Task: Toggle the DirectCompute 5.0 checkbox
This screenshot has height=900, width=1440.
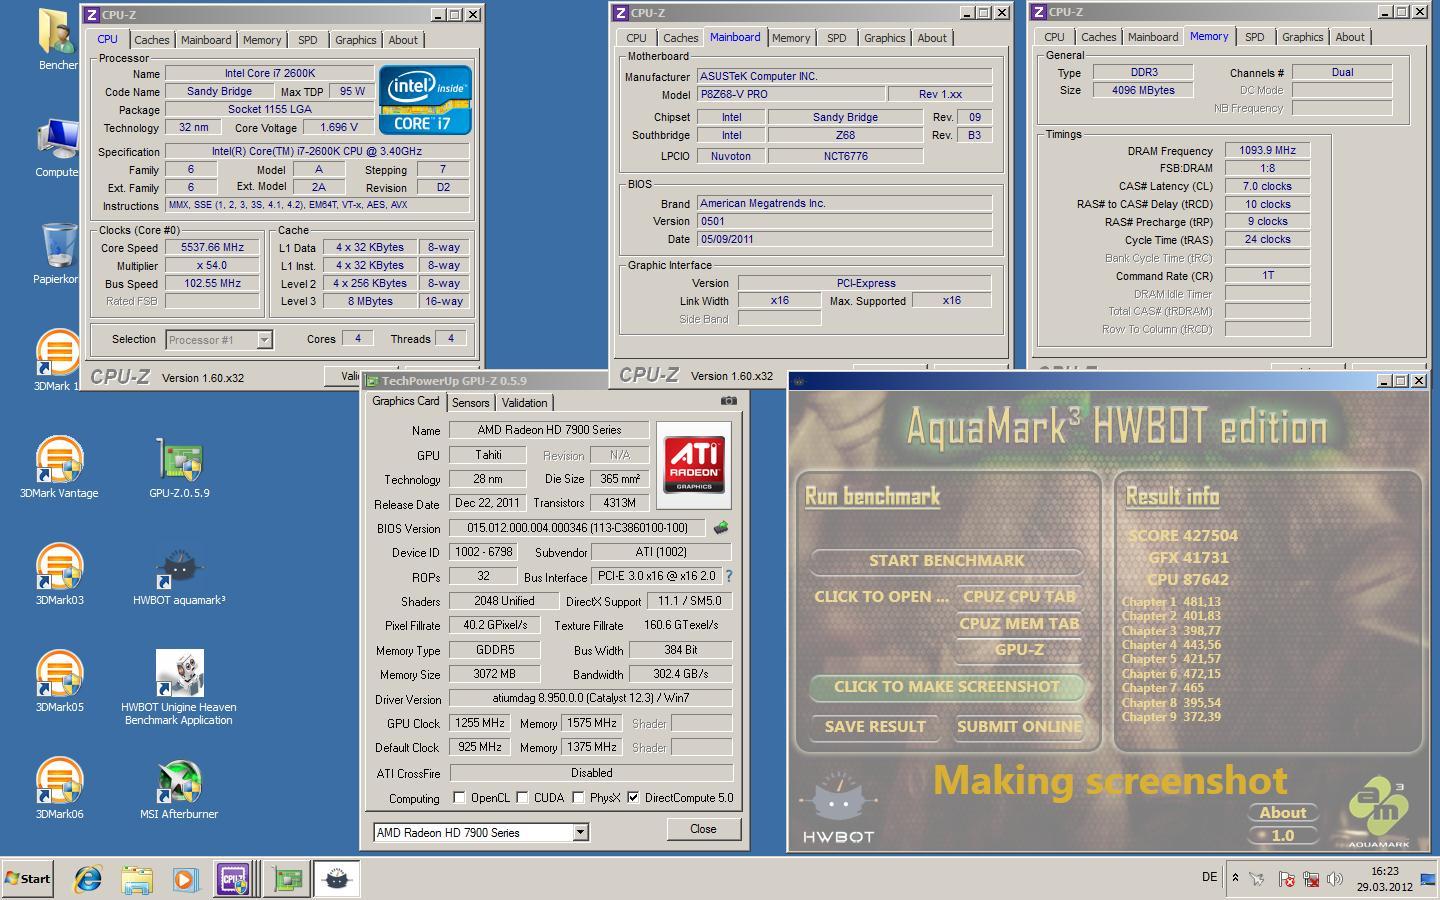Action: [633, 798]
